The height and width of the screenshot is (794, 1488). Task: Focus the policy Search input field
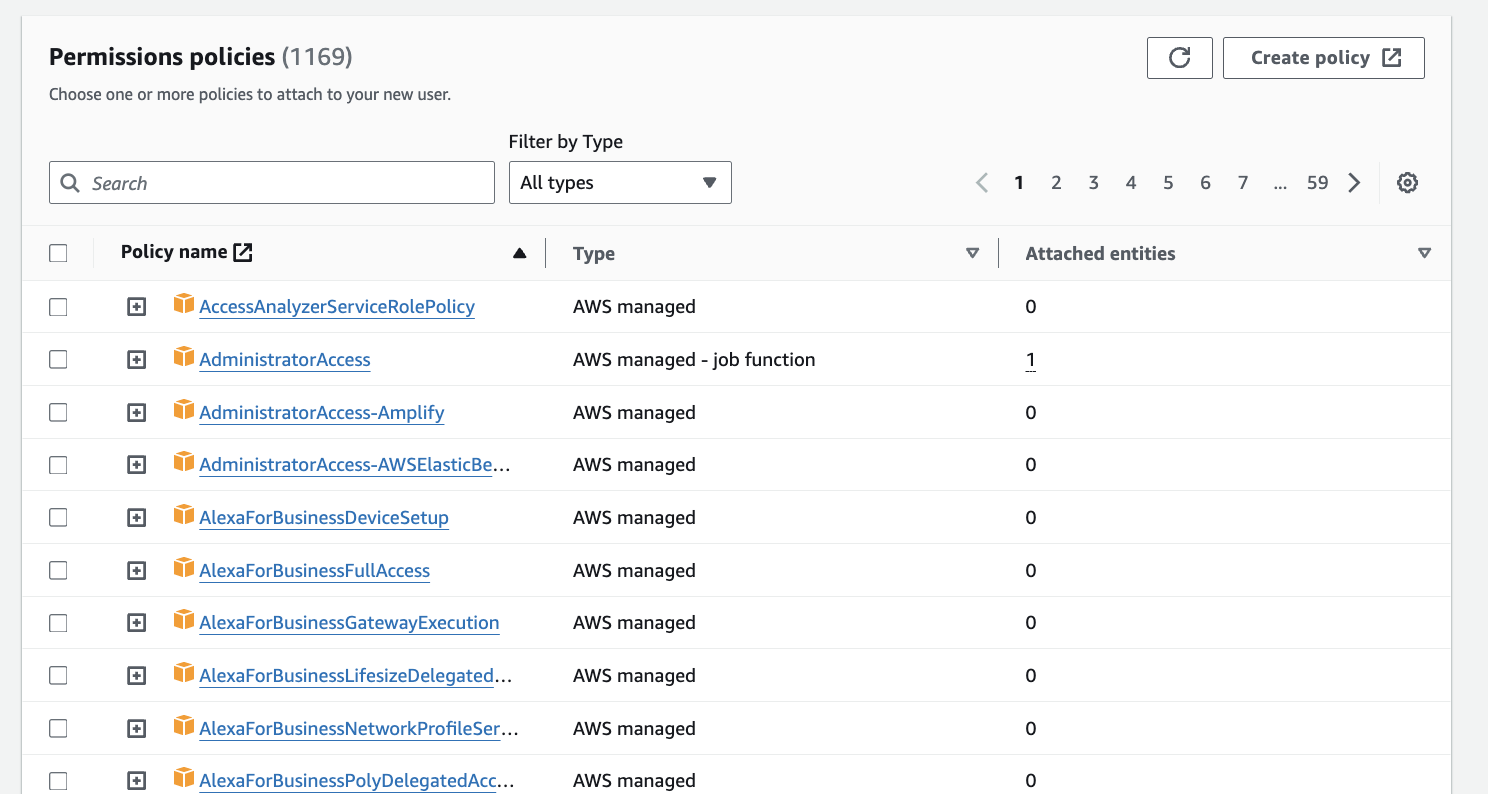click(x=272, y=183)
